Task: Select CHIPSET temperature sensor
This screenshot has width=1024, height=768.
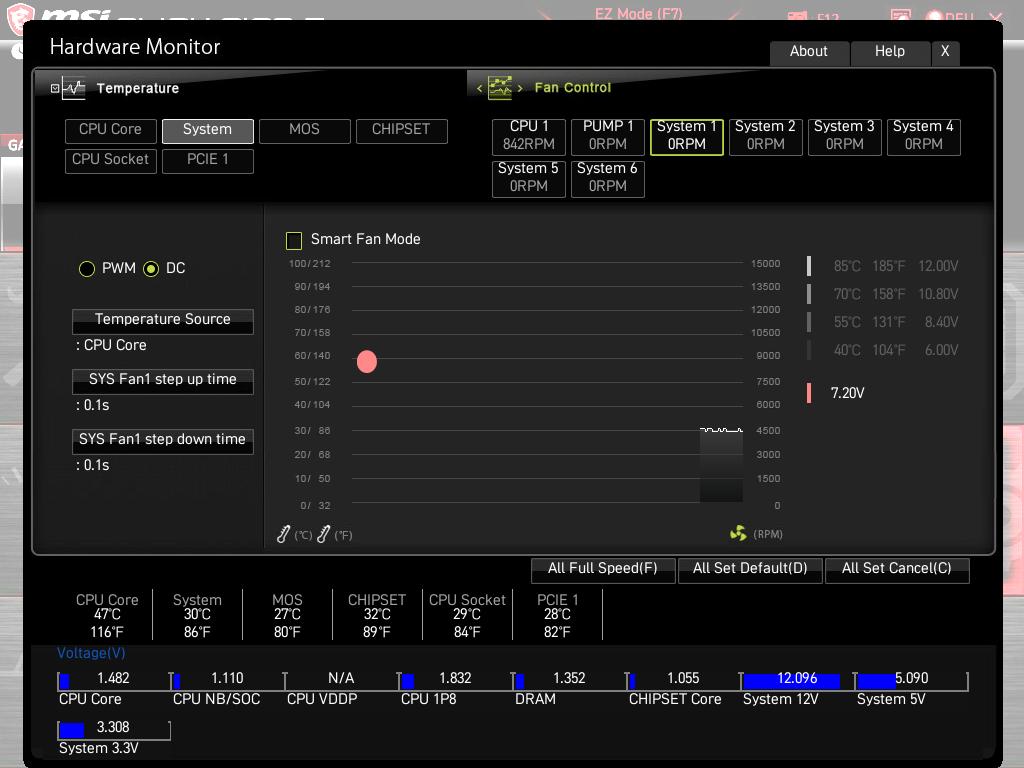Action: [x=402, y=131]
